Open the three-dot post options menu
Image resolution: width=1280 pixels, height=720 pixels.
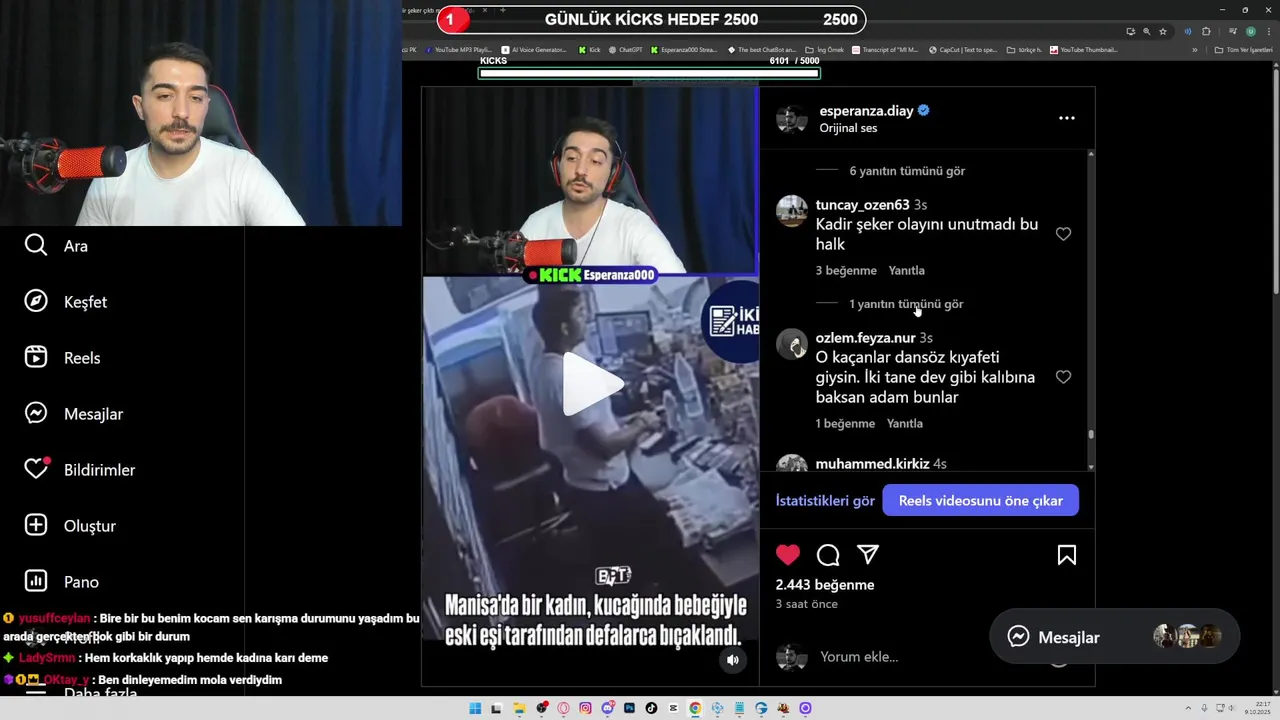point(1067,118)
